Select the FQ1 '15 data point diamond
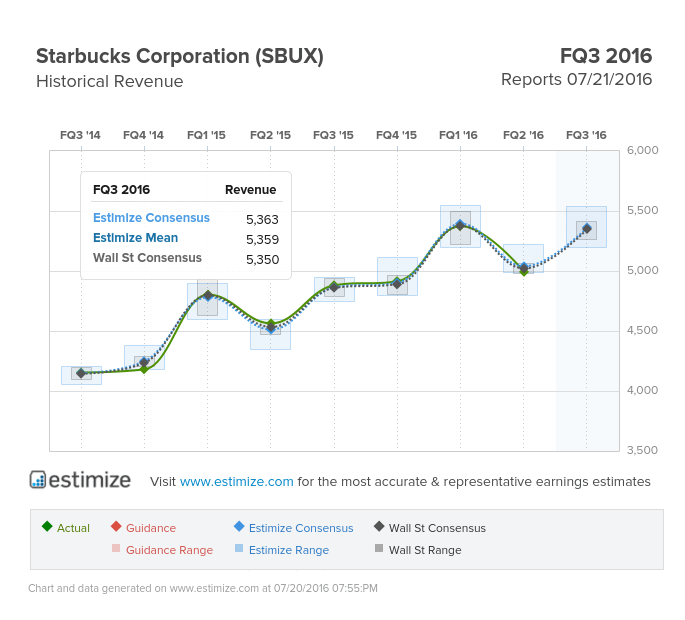The height and width of the screenshot is (620, 685). pyautogui.click(x=208, y=295)
